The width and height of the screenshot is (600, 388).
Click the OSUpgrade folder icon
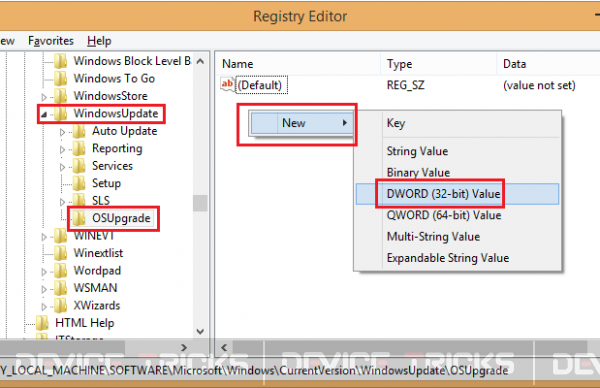point(79,218)
